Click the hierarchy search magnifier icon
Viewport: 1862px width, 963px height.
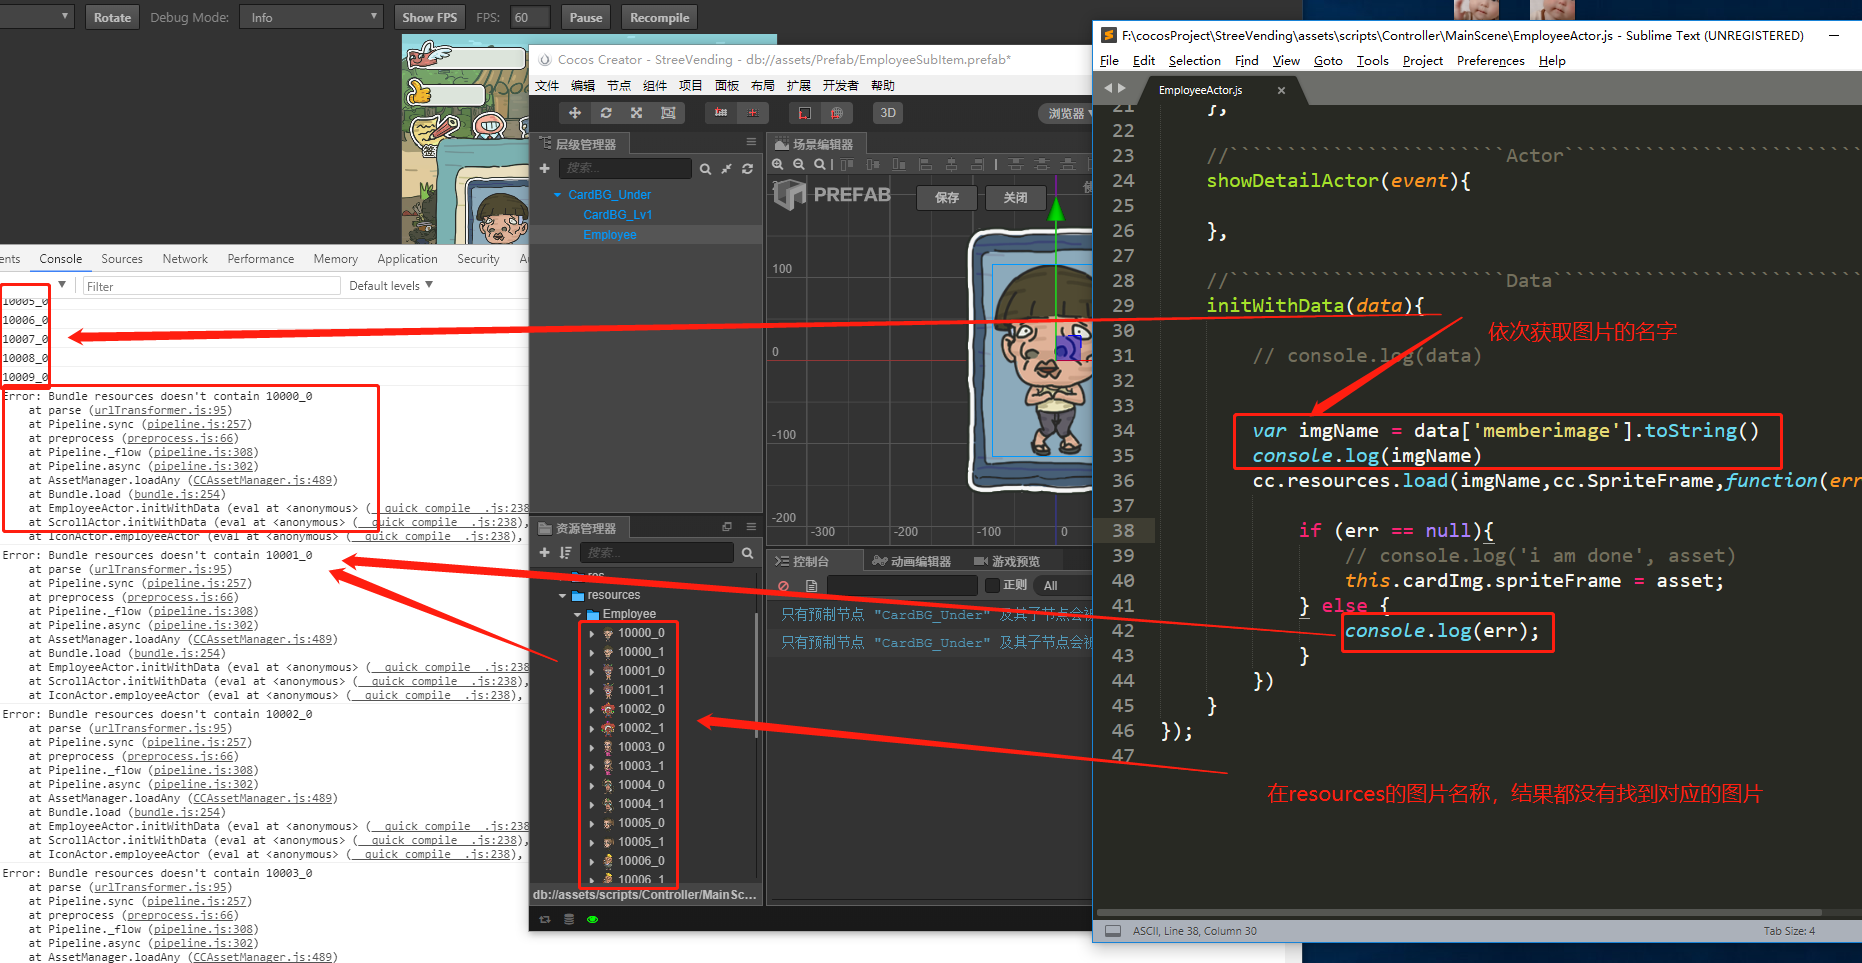point(705,169)
